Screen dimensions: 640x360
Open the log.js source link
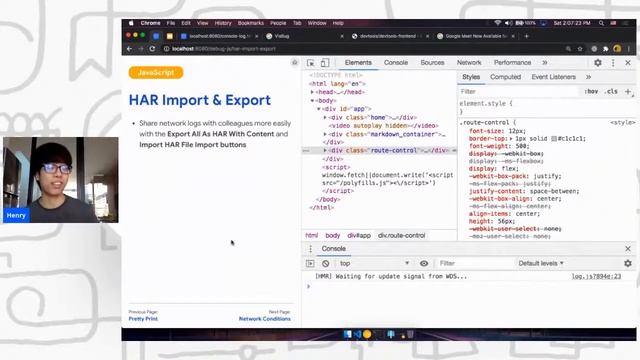[x=596, y=276]
